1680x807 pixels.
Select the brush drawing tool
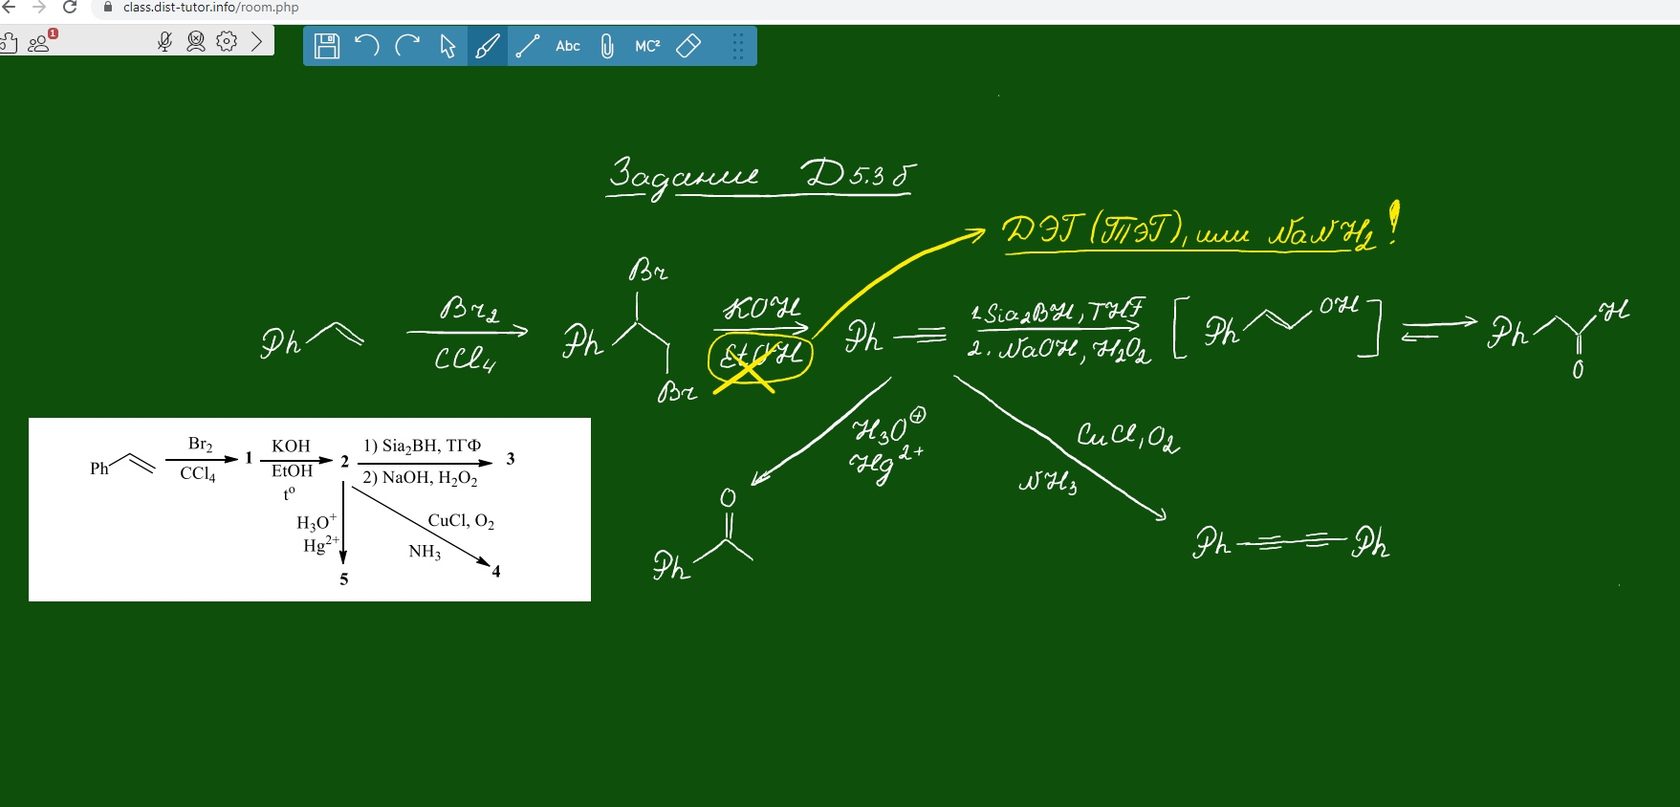click(x=487, y=46)
